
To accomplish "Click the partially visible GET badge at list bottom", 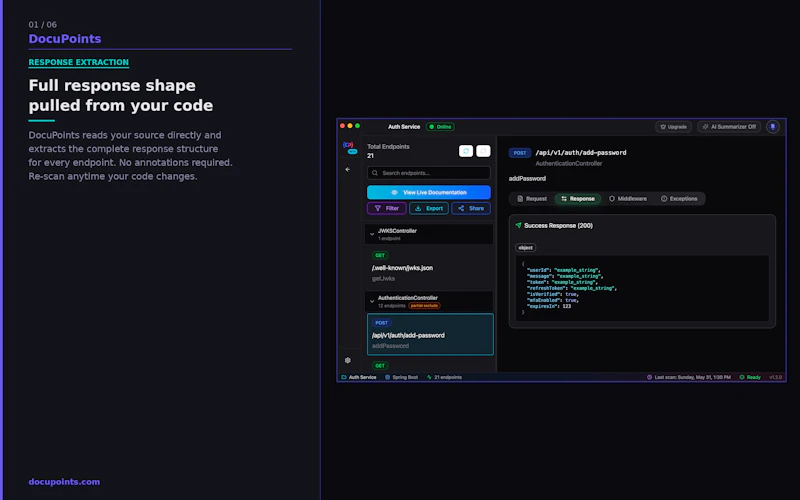I will click(380, 366).
